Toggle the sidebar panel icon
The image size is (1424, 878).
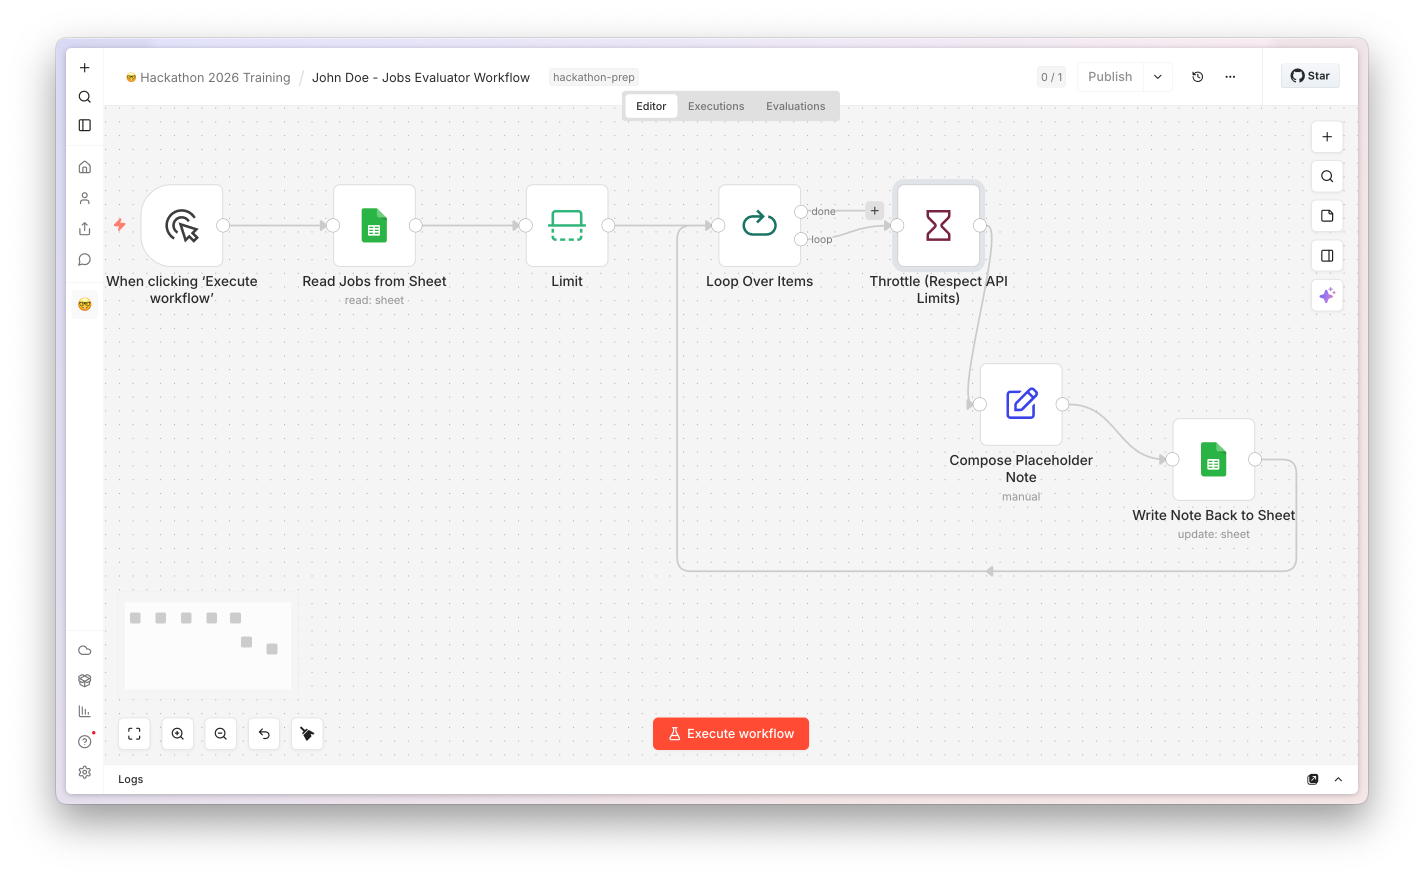point(85,125)
